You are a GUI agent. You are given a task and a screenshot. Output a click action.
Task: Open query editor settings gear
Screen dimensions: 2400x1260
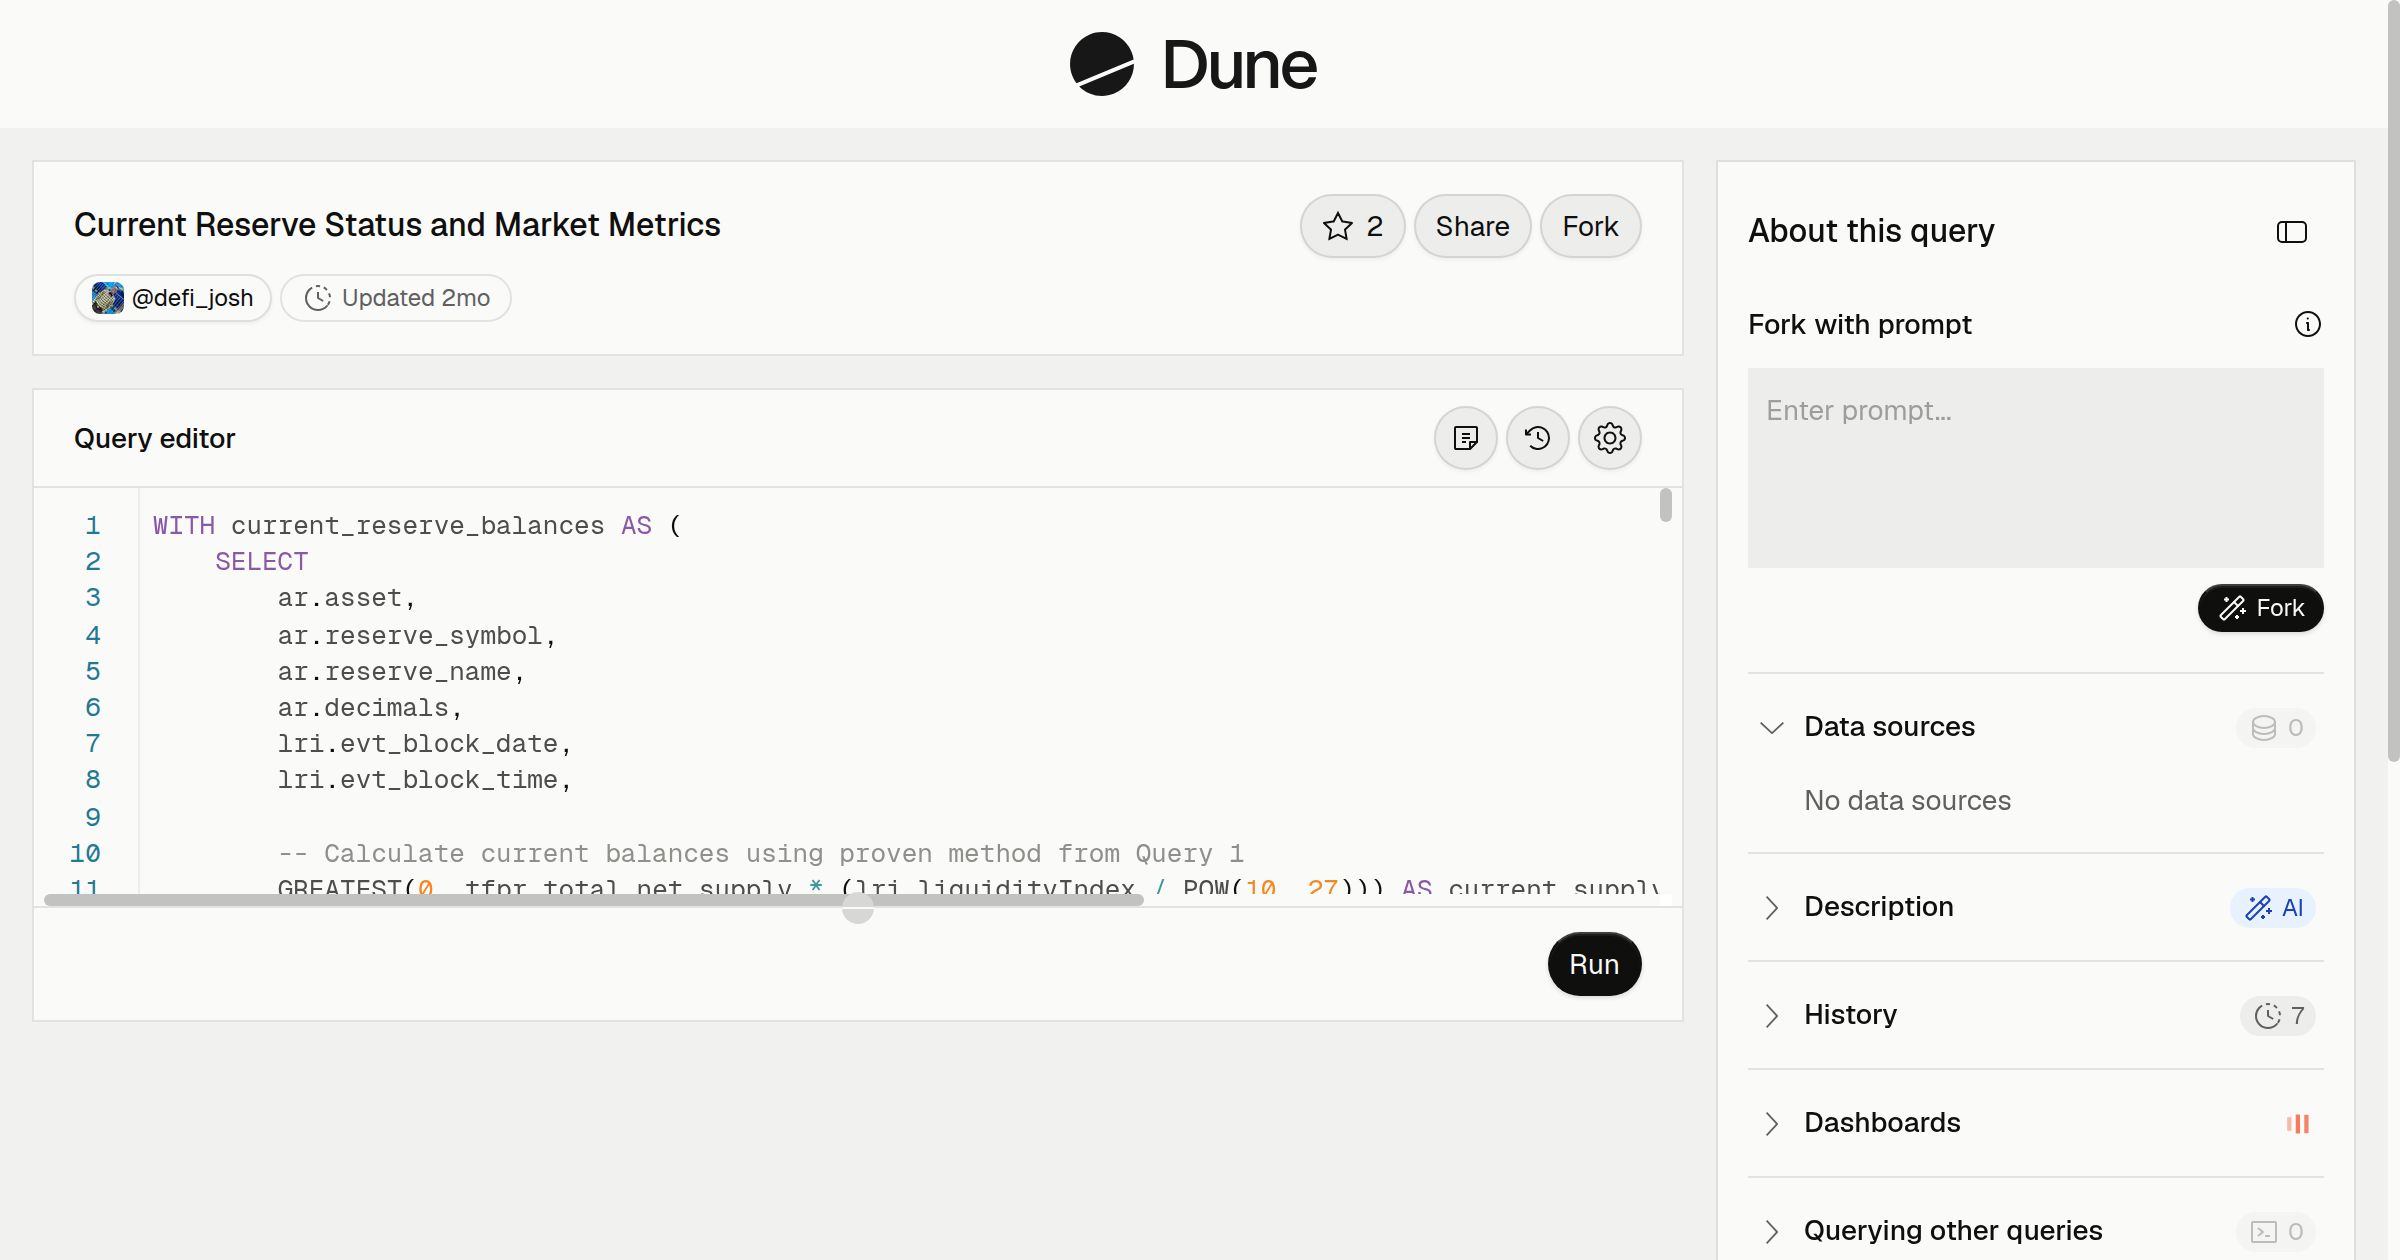(x=1610, y=438)
